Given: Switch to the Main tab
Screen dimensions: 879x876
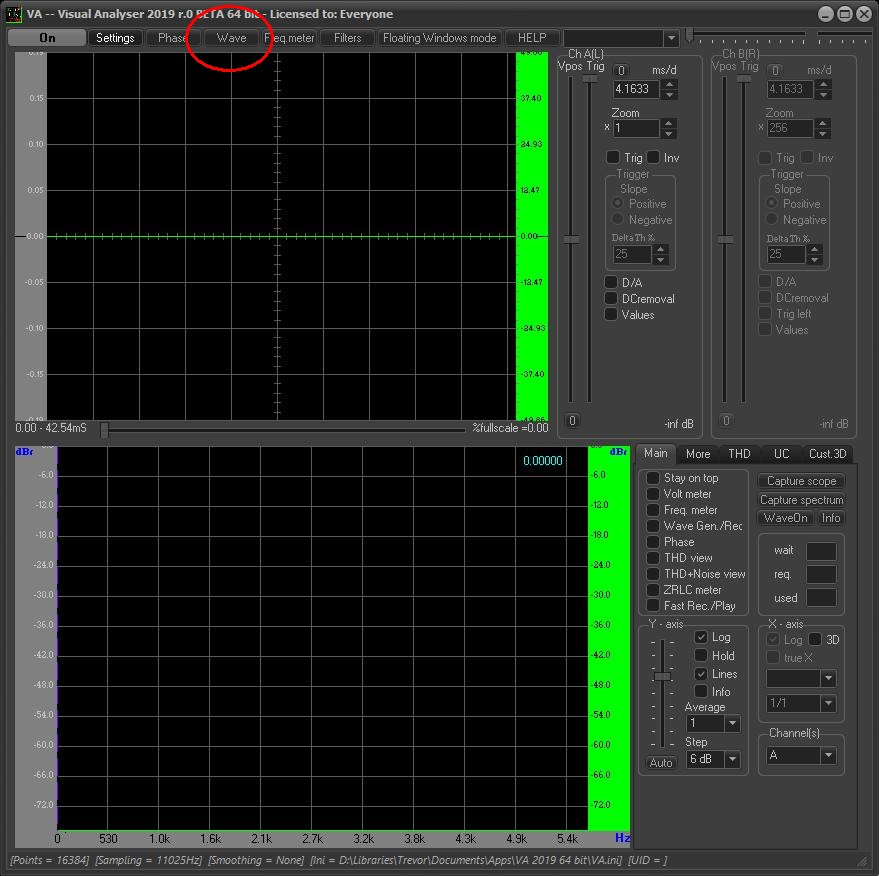Looking at the screenshot, I should coord(655,453).
